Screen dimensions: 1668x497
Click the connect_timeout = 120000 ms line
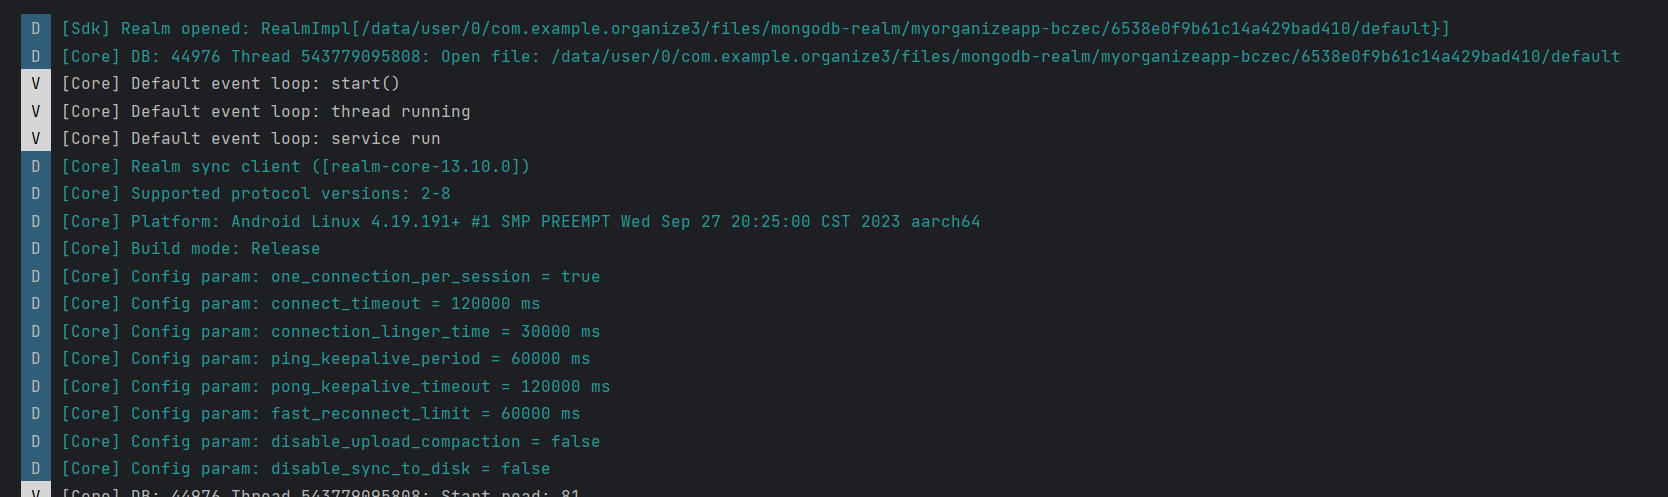point(301,304)
